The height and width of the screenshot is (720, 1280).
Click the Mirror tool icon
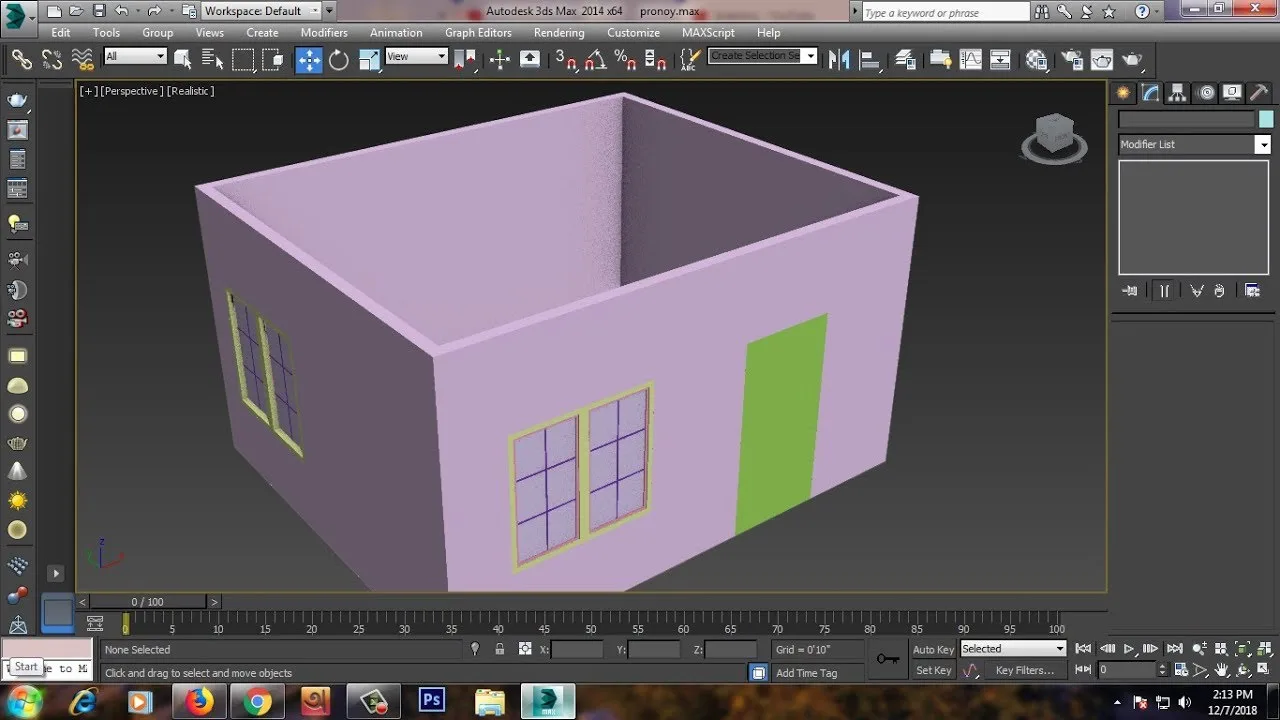click(838, 60)
